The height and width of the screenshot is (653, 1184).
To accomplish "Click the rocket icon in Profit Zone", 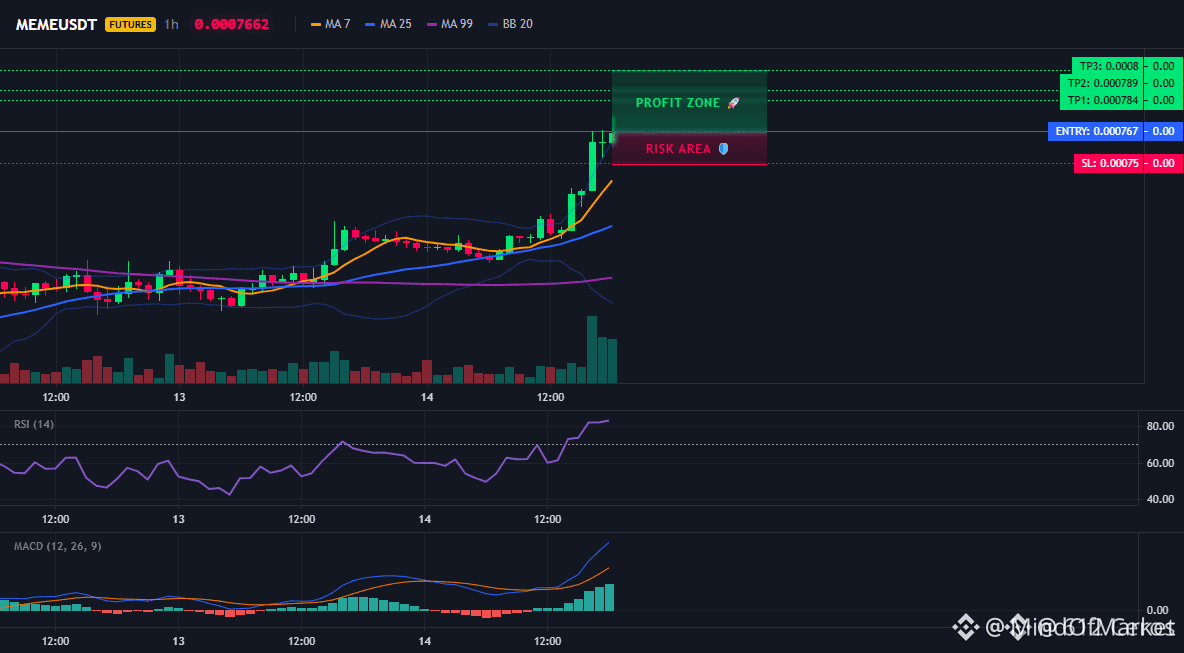I will (733, 103).
